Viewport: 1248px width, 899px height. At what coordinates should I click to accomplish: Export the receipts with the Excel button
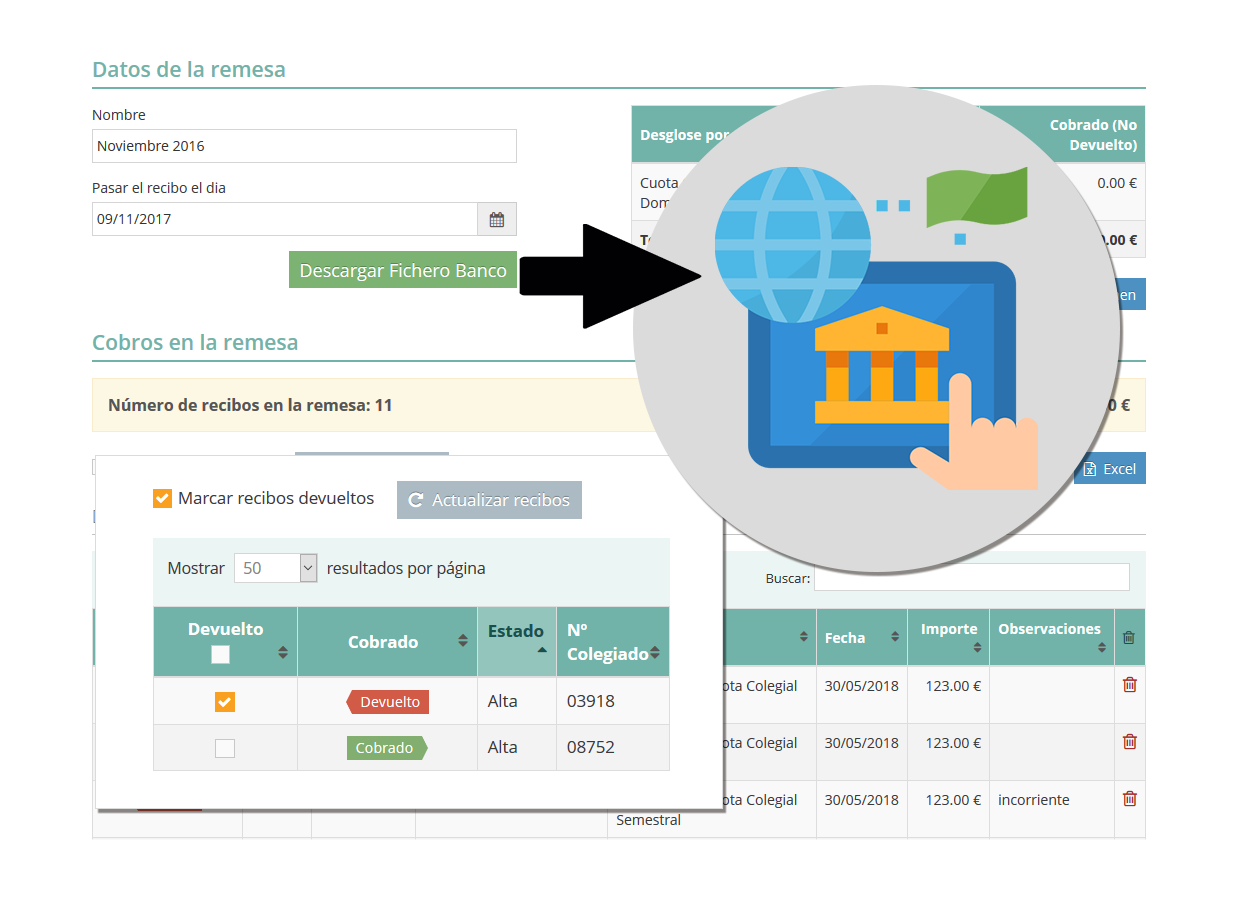(x=1110, y=468)
